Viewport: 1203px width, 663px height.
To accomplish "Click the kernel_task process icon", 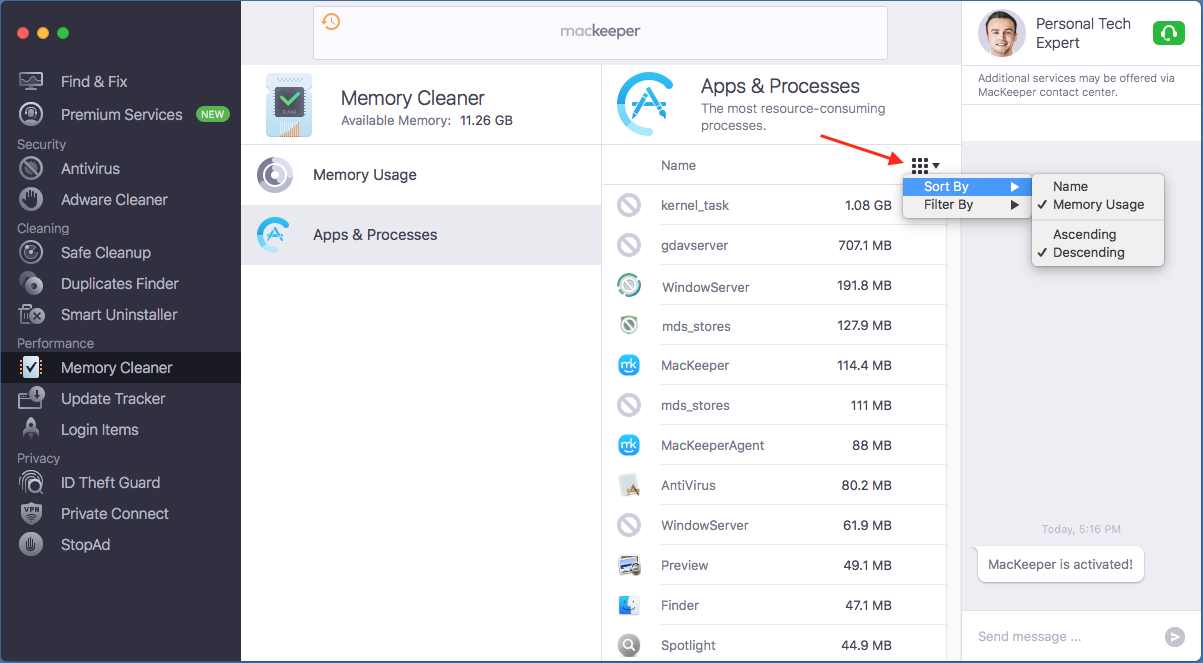I will coord(629,205).
